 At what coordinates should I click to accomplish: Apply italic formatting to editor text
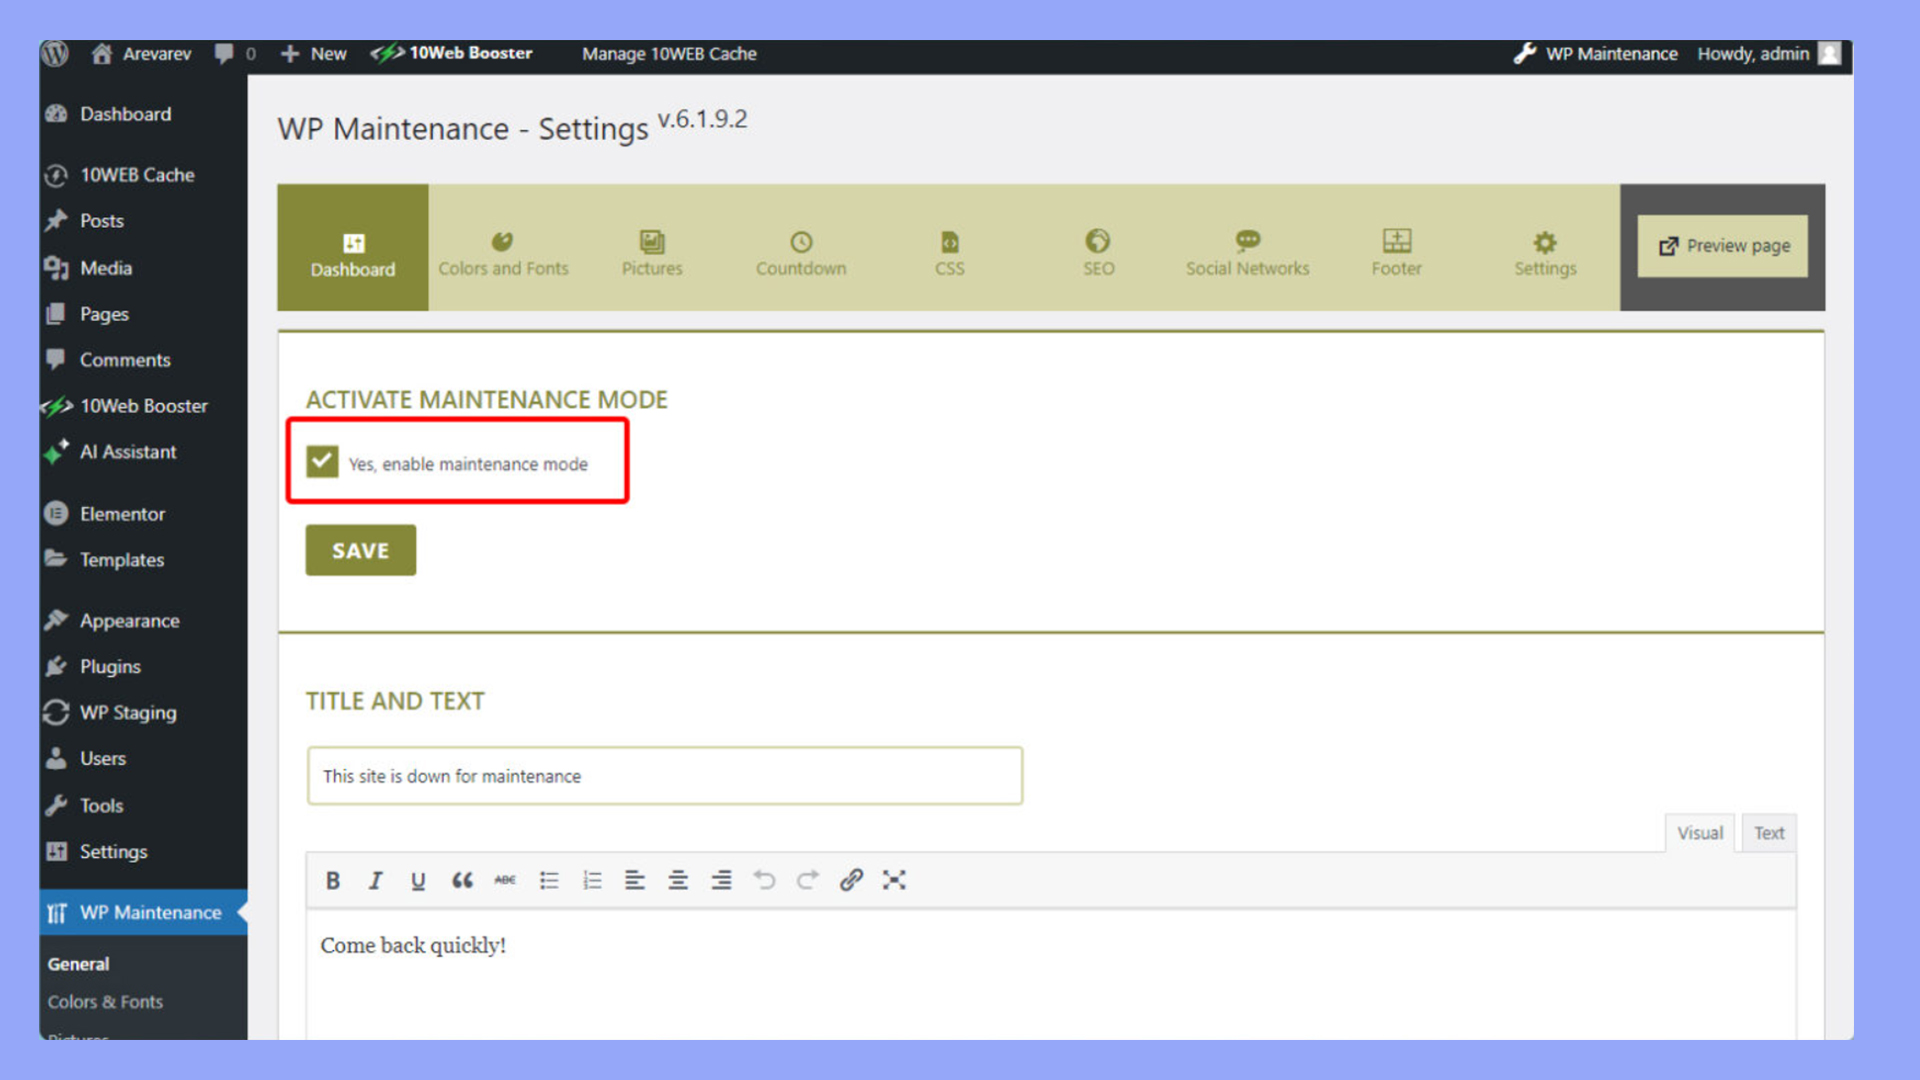click(x=376, y=880)
